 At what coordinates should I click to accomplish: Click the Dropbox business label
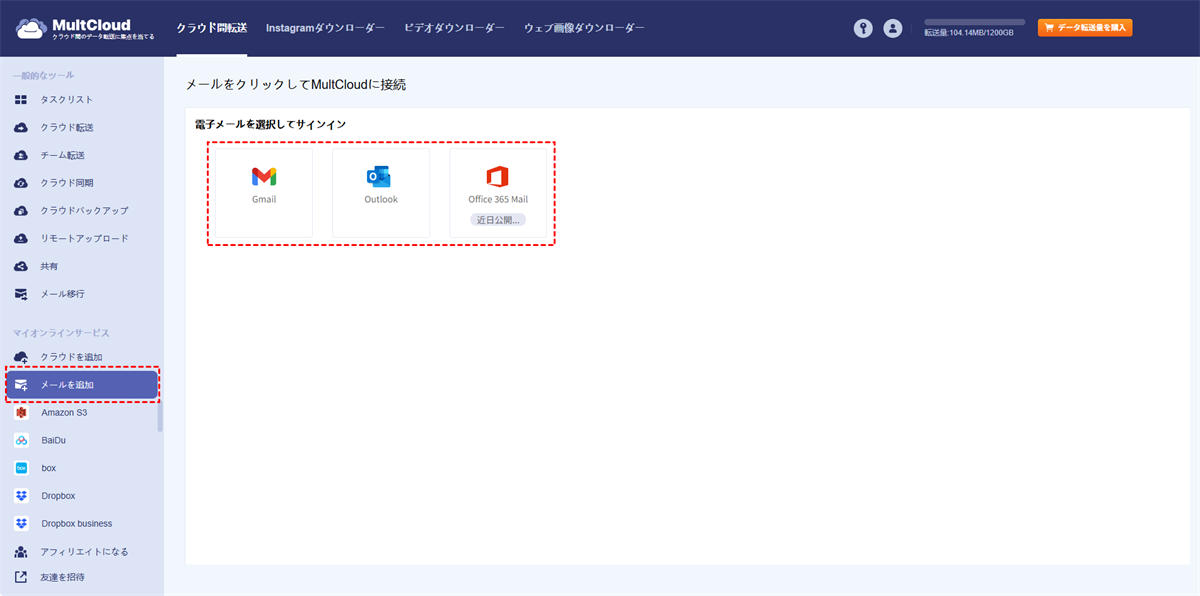point(77,524)
